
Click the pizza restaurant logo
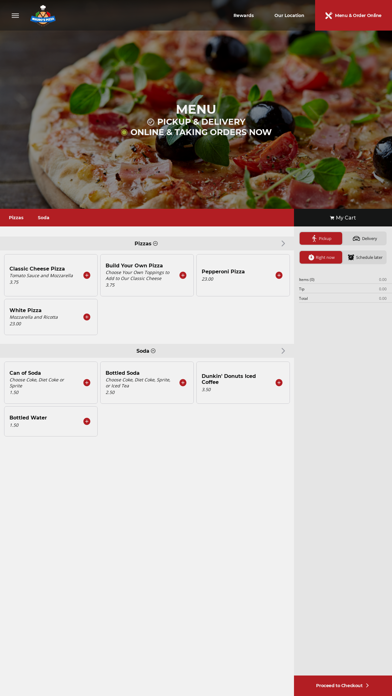click(x=43, y=16)
